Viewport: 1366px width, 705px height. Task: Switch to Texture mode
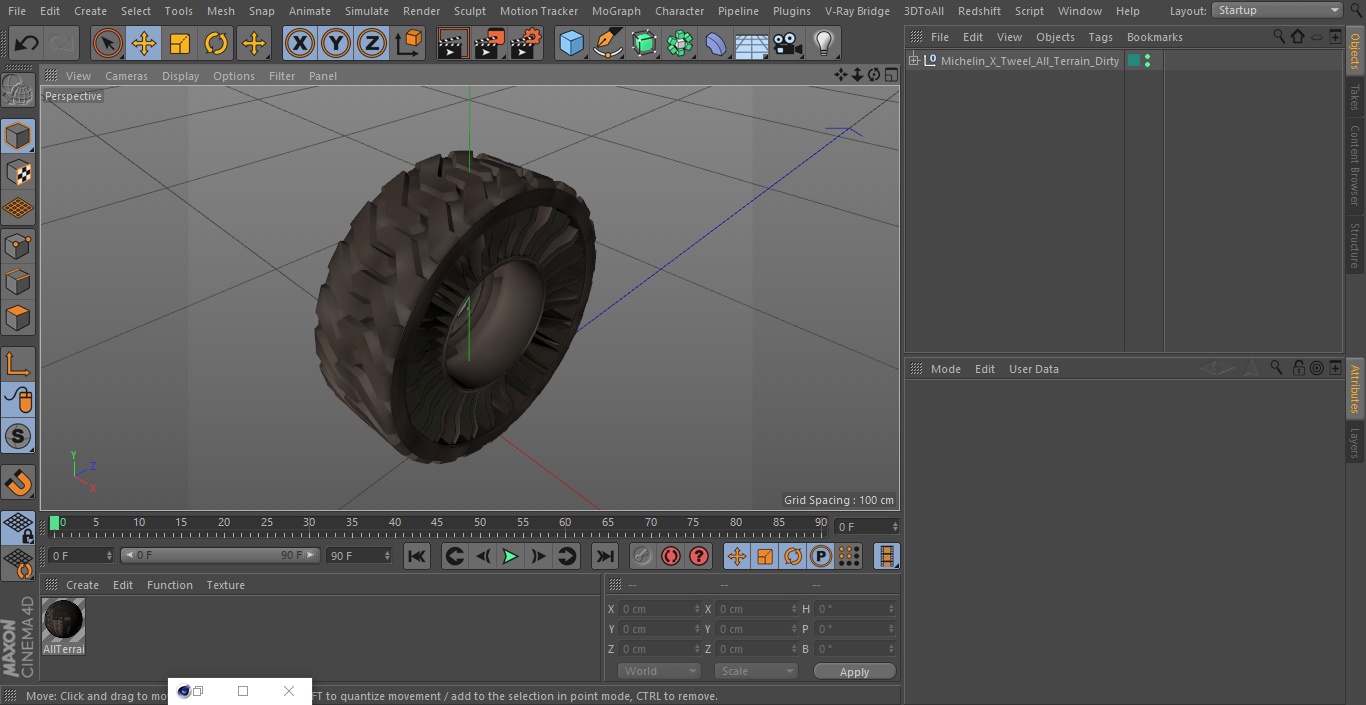(18, 173)
